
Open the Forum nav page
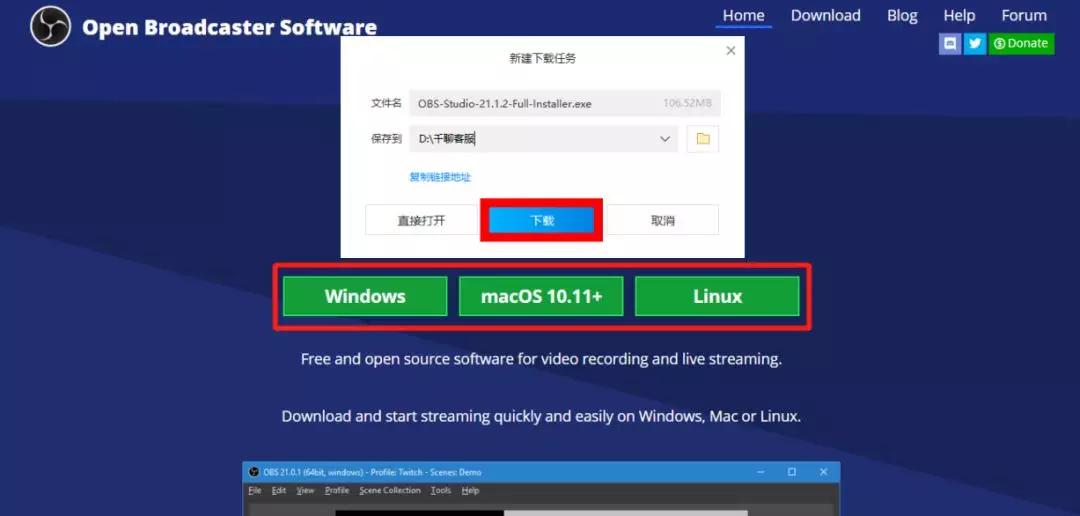click(1024, 15)
